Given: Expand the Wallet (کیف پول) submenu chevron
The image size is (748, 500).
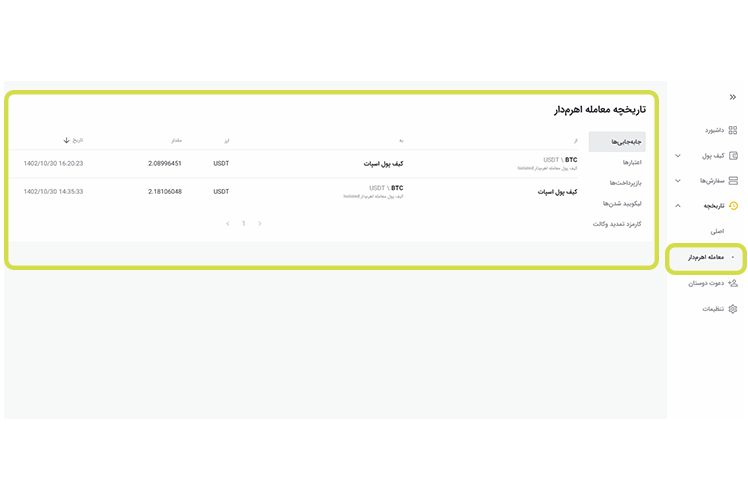Looking at the screenshot, I should 678,156.
